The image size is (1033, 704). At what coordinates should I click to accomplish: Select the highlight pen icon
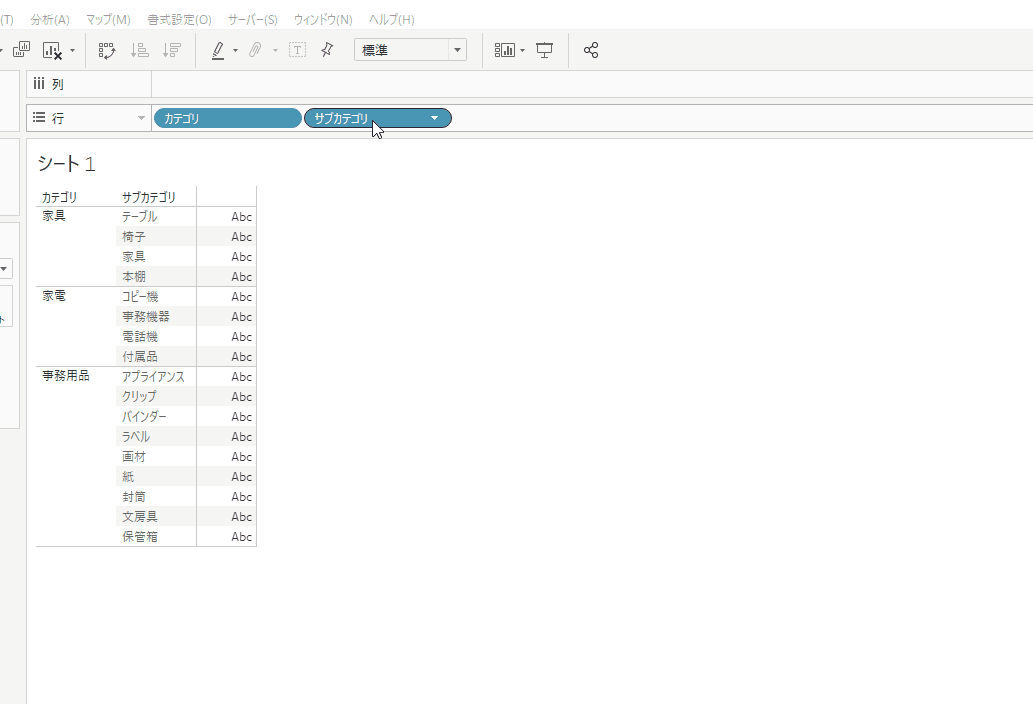pyautogui.click(x=218, y=50)
